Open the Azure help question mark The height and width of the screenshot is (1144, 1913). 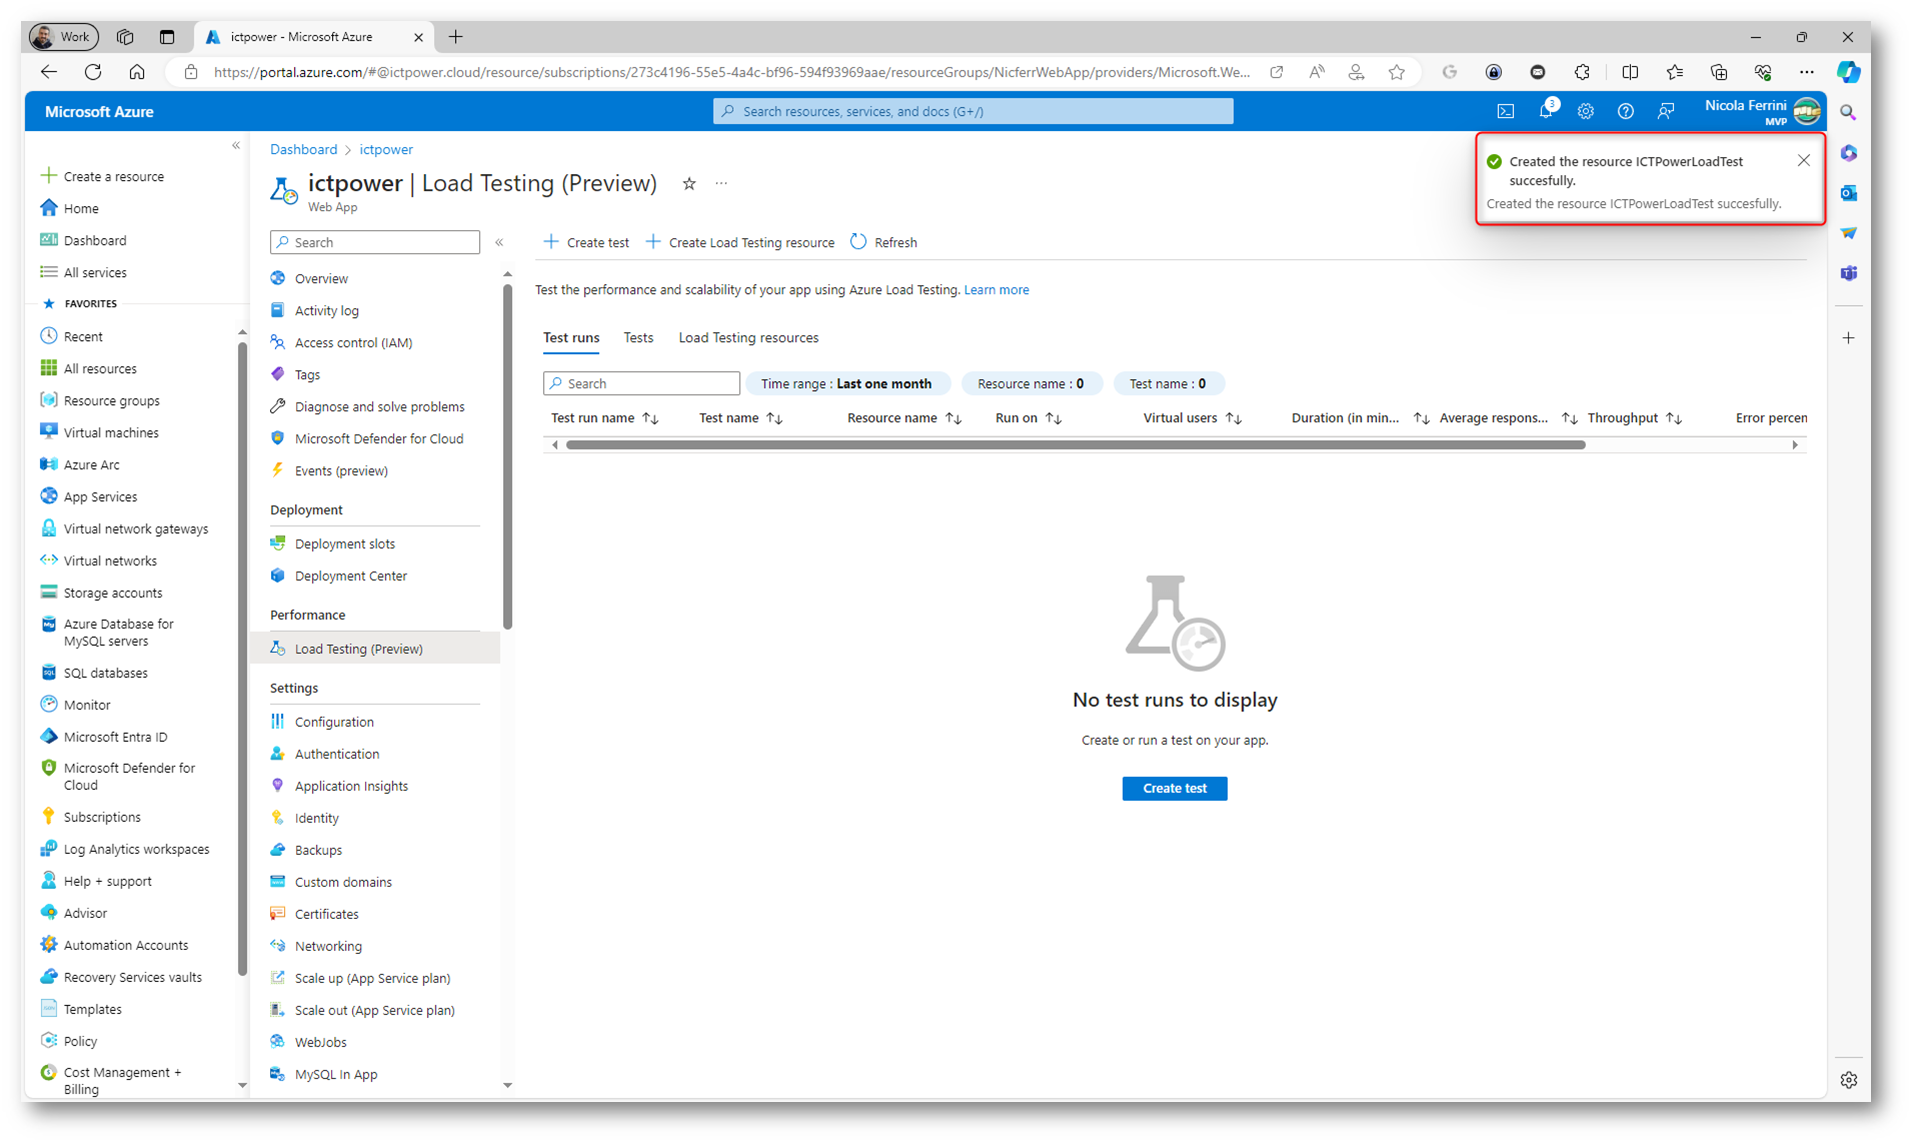(1626, 111)
